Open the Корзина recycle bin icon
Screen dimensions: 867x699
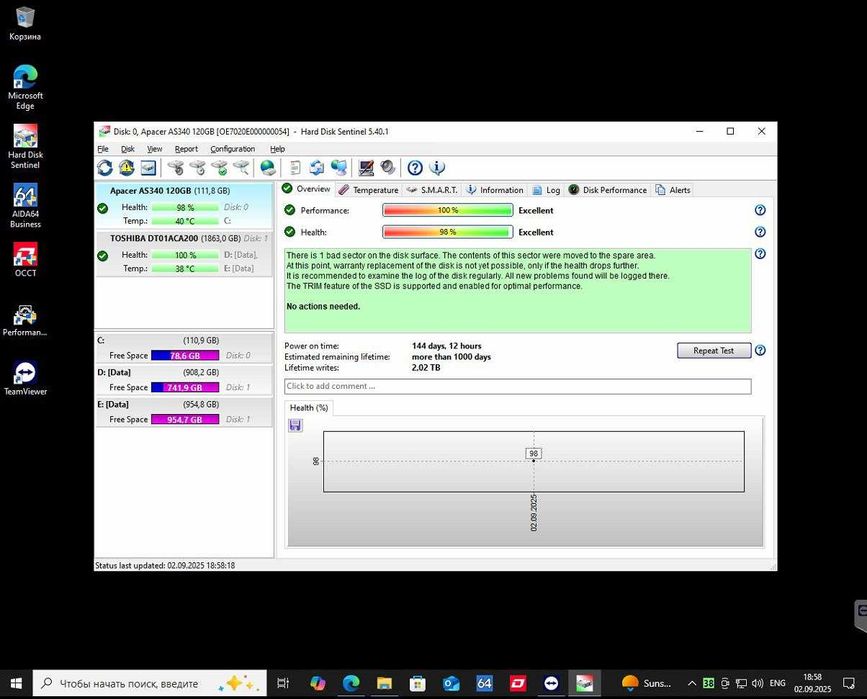click(x=25, y=23)
